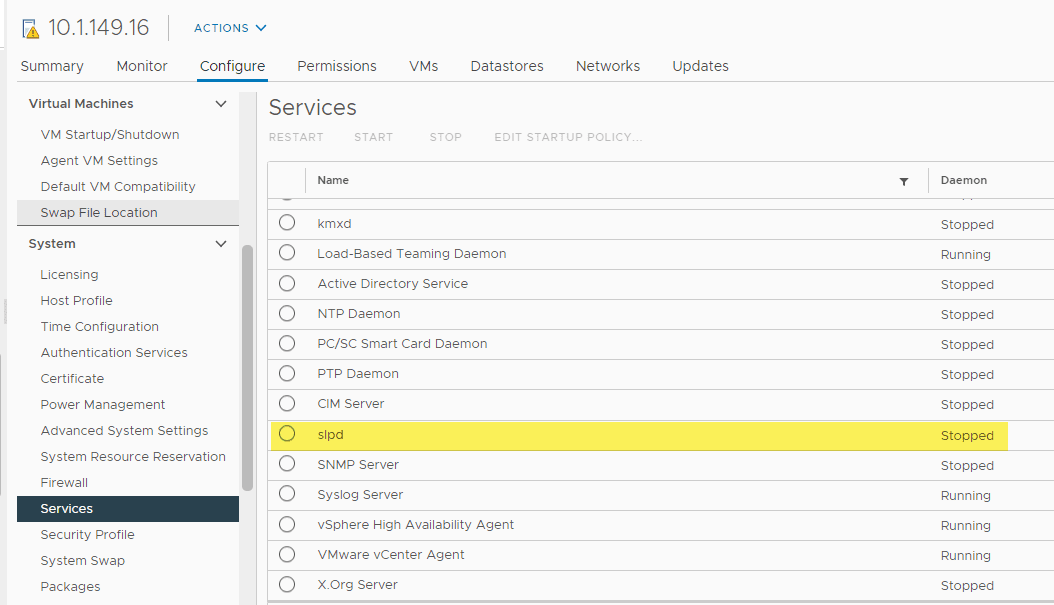Click the sidebar vertical scrollbar
Image resolution: width=1054 pixels, height=605 pixels.
(x=247, y=370)
